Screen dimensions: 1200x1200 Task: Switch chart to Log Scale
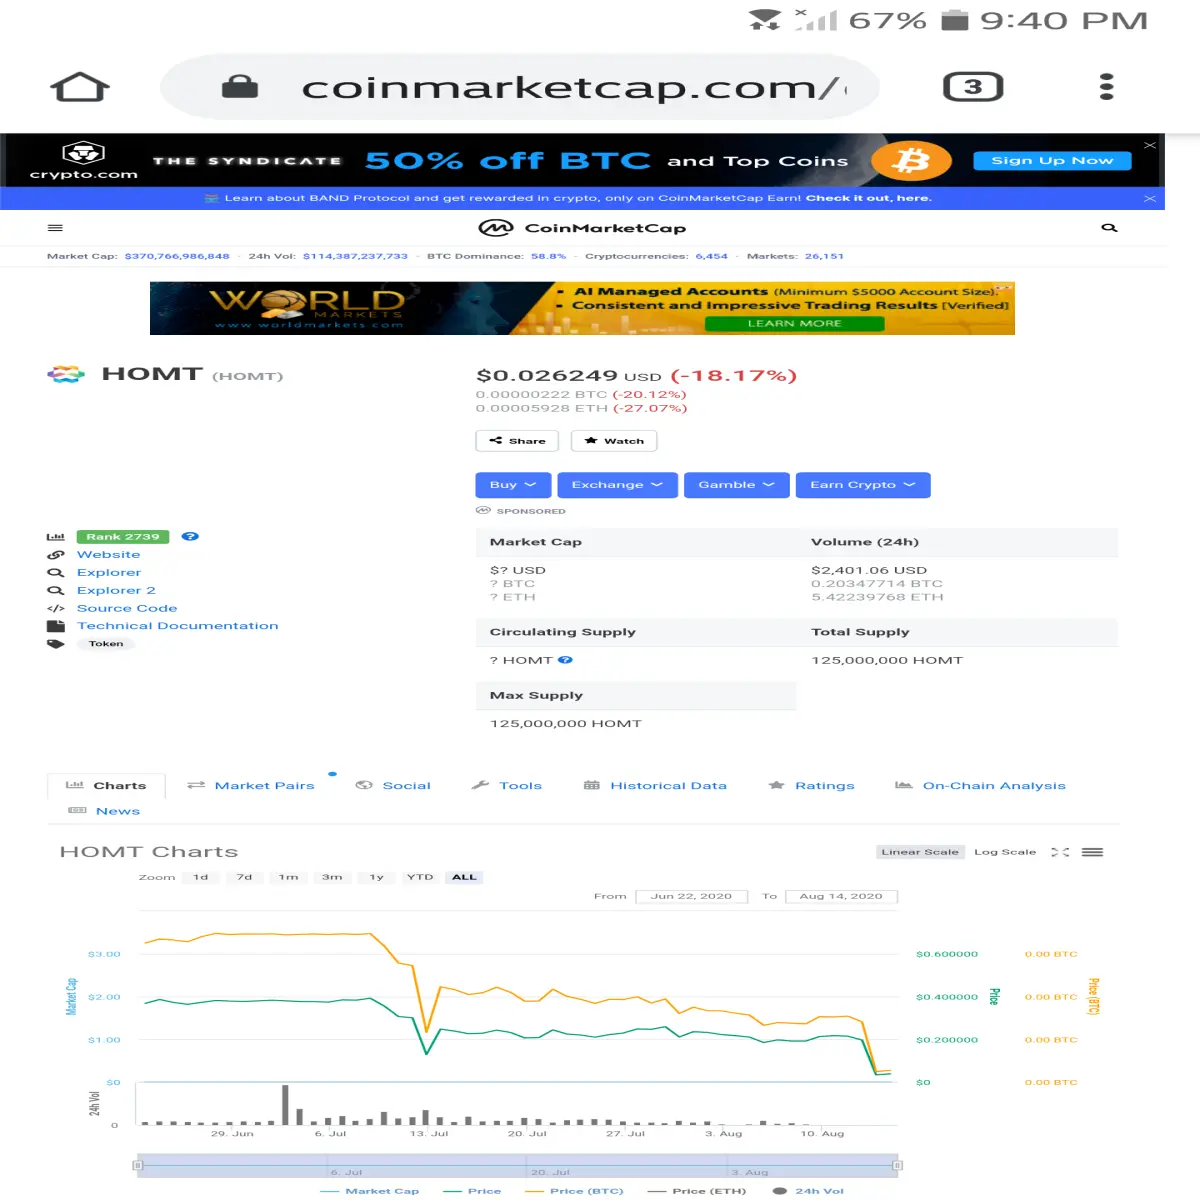tap(1005, 852)
